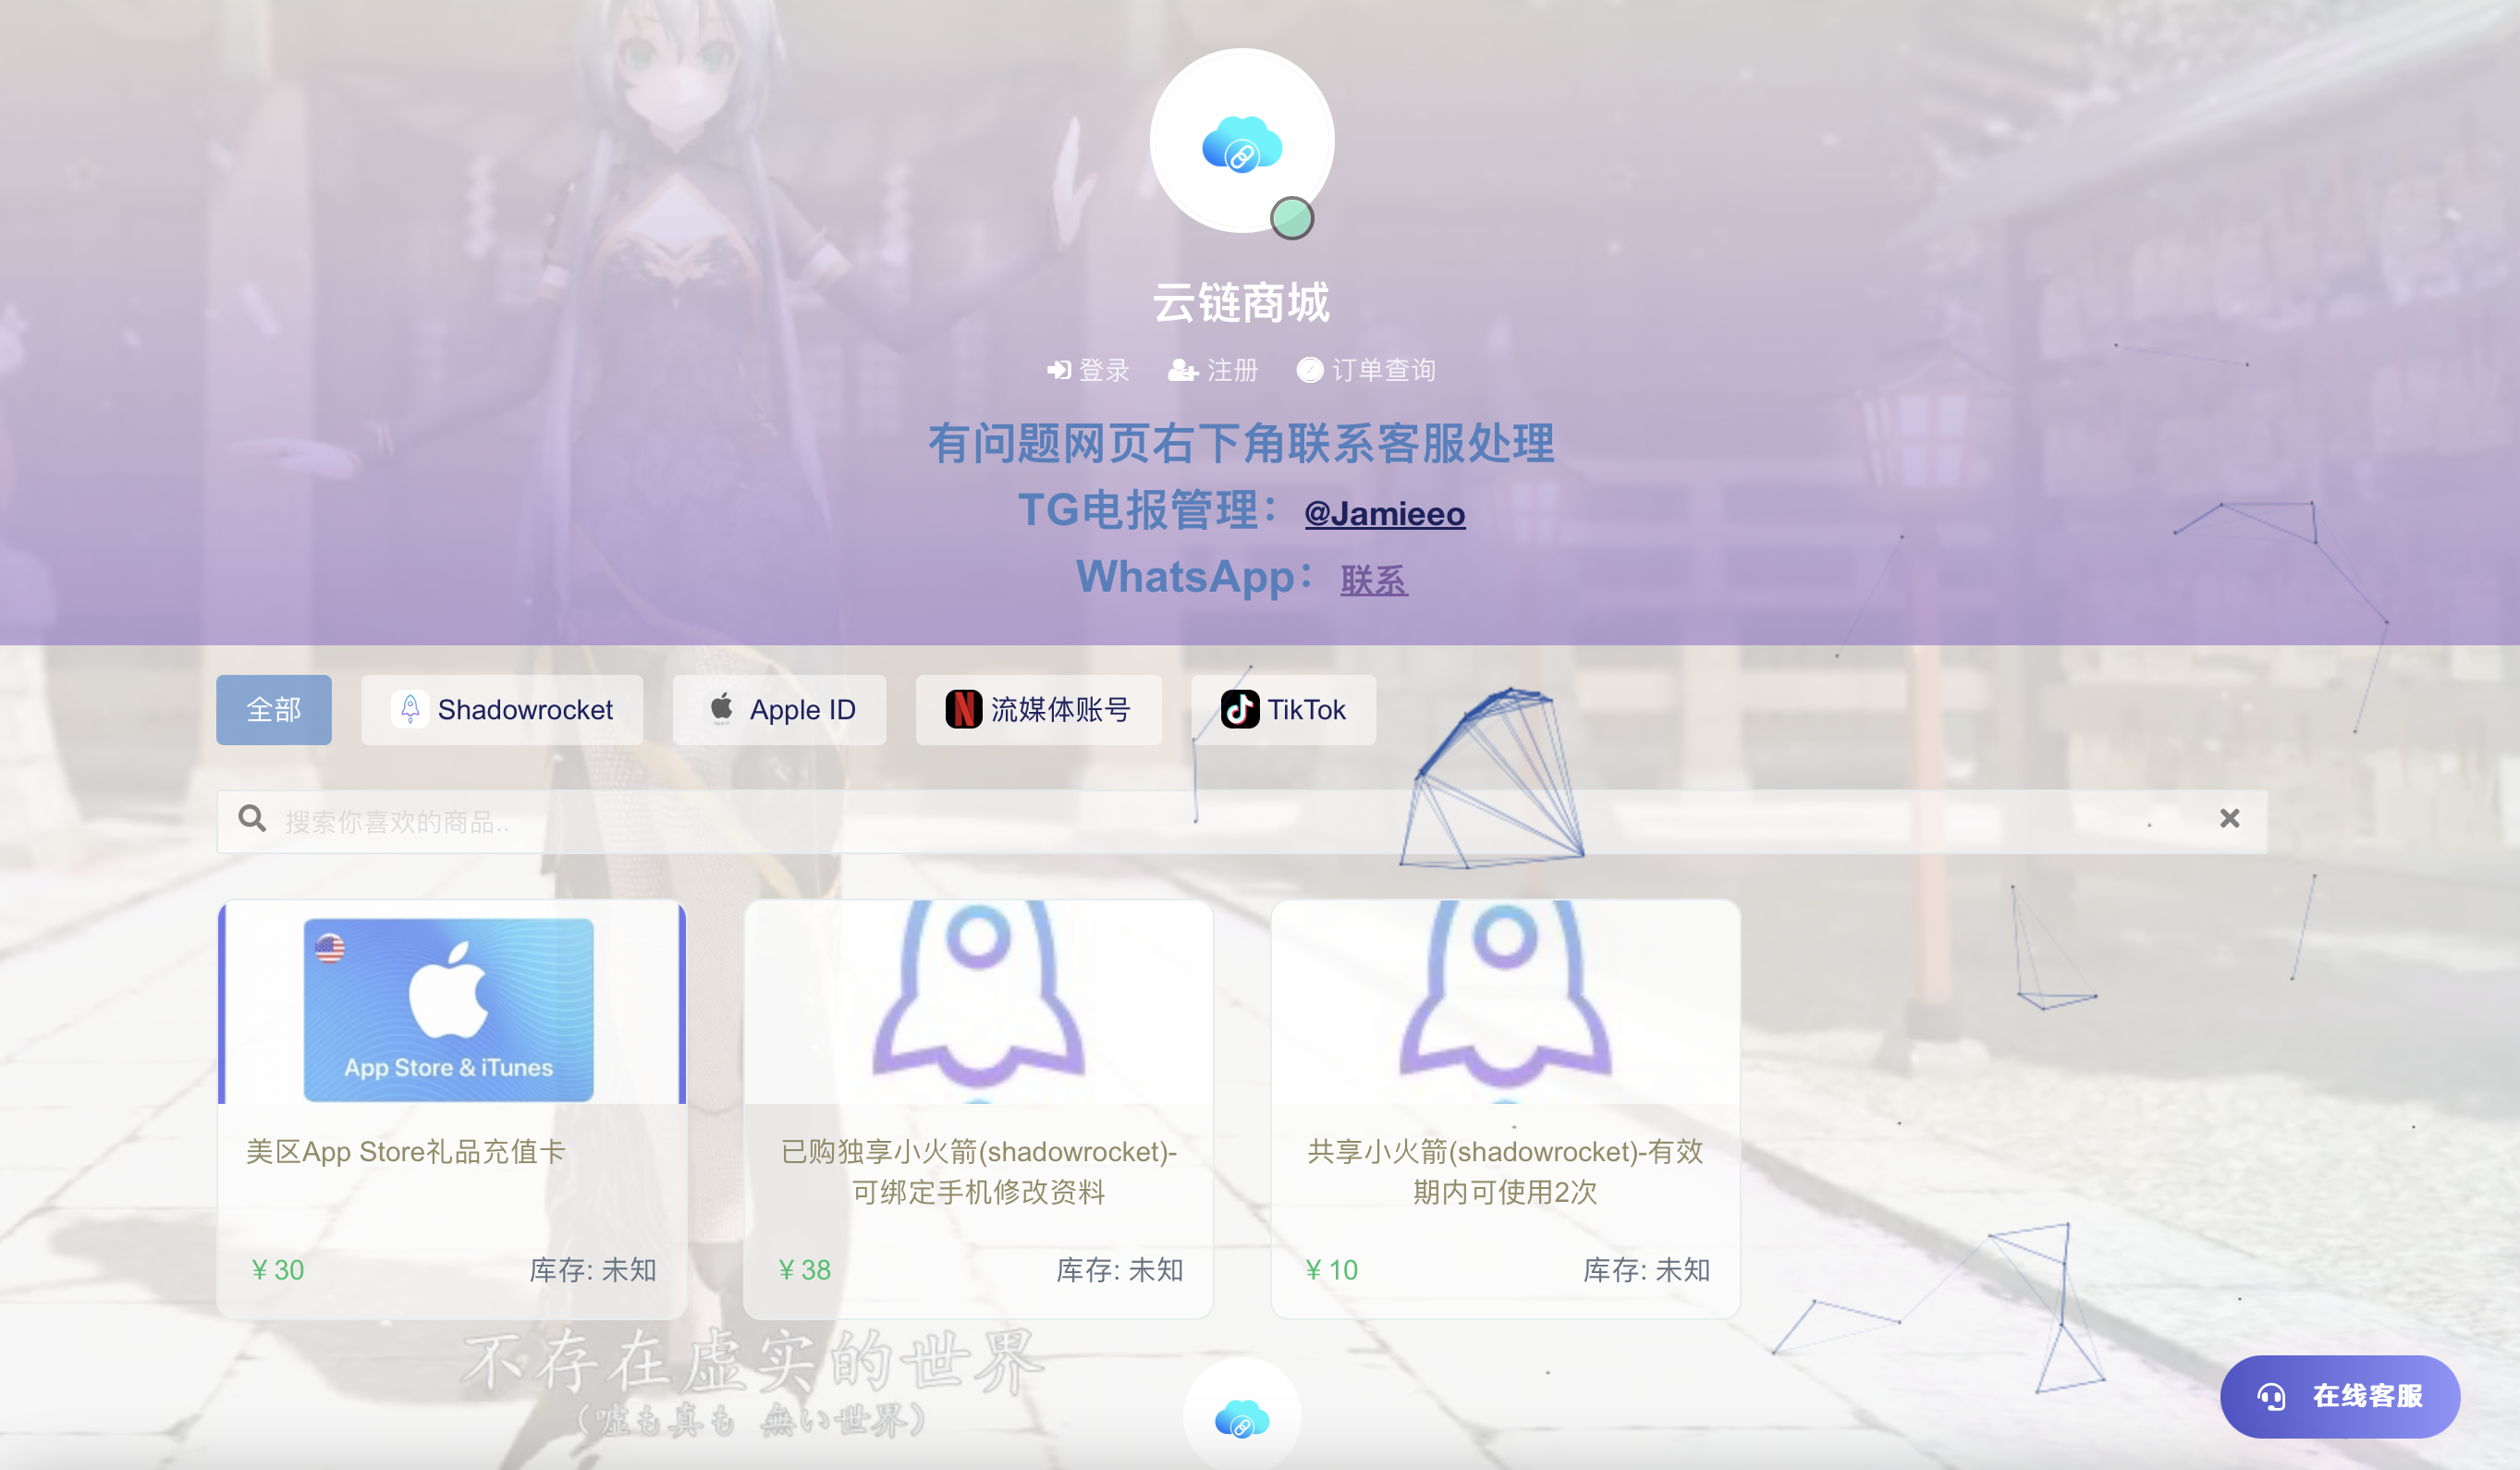Click the 云链商城 cloud logo icon
The width and height of the screenshot is (2520, 1470).
point(1243,143)
